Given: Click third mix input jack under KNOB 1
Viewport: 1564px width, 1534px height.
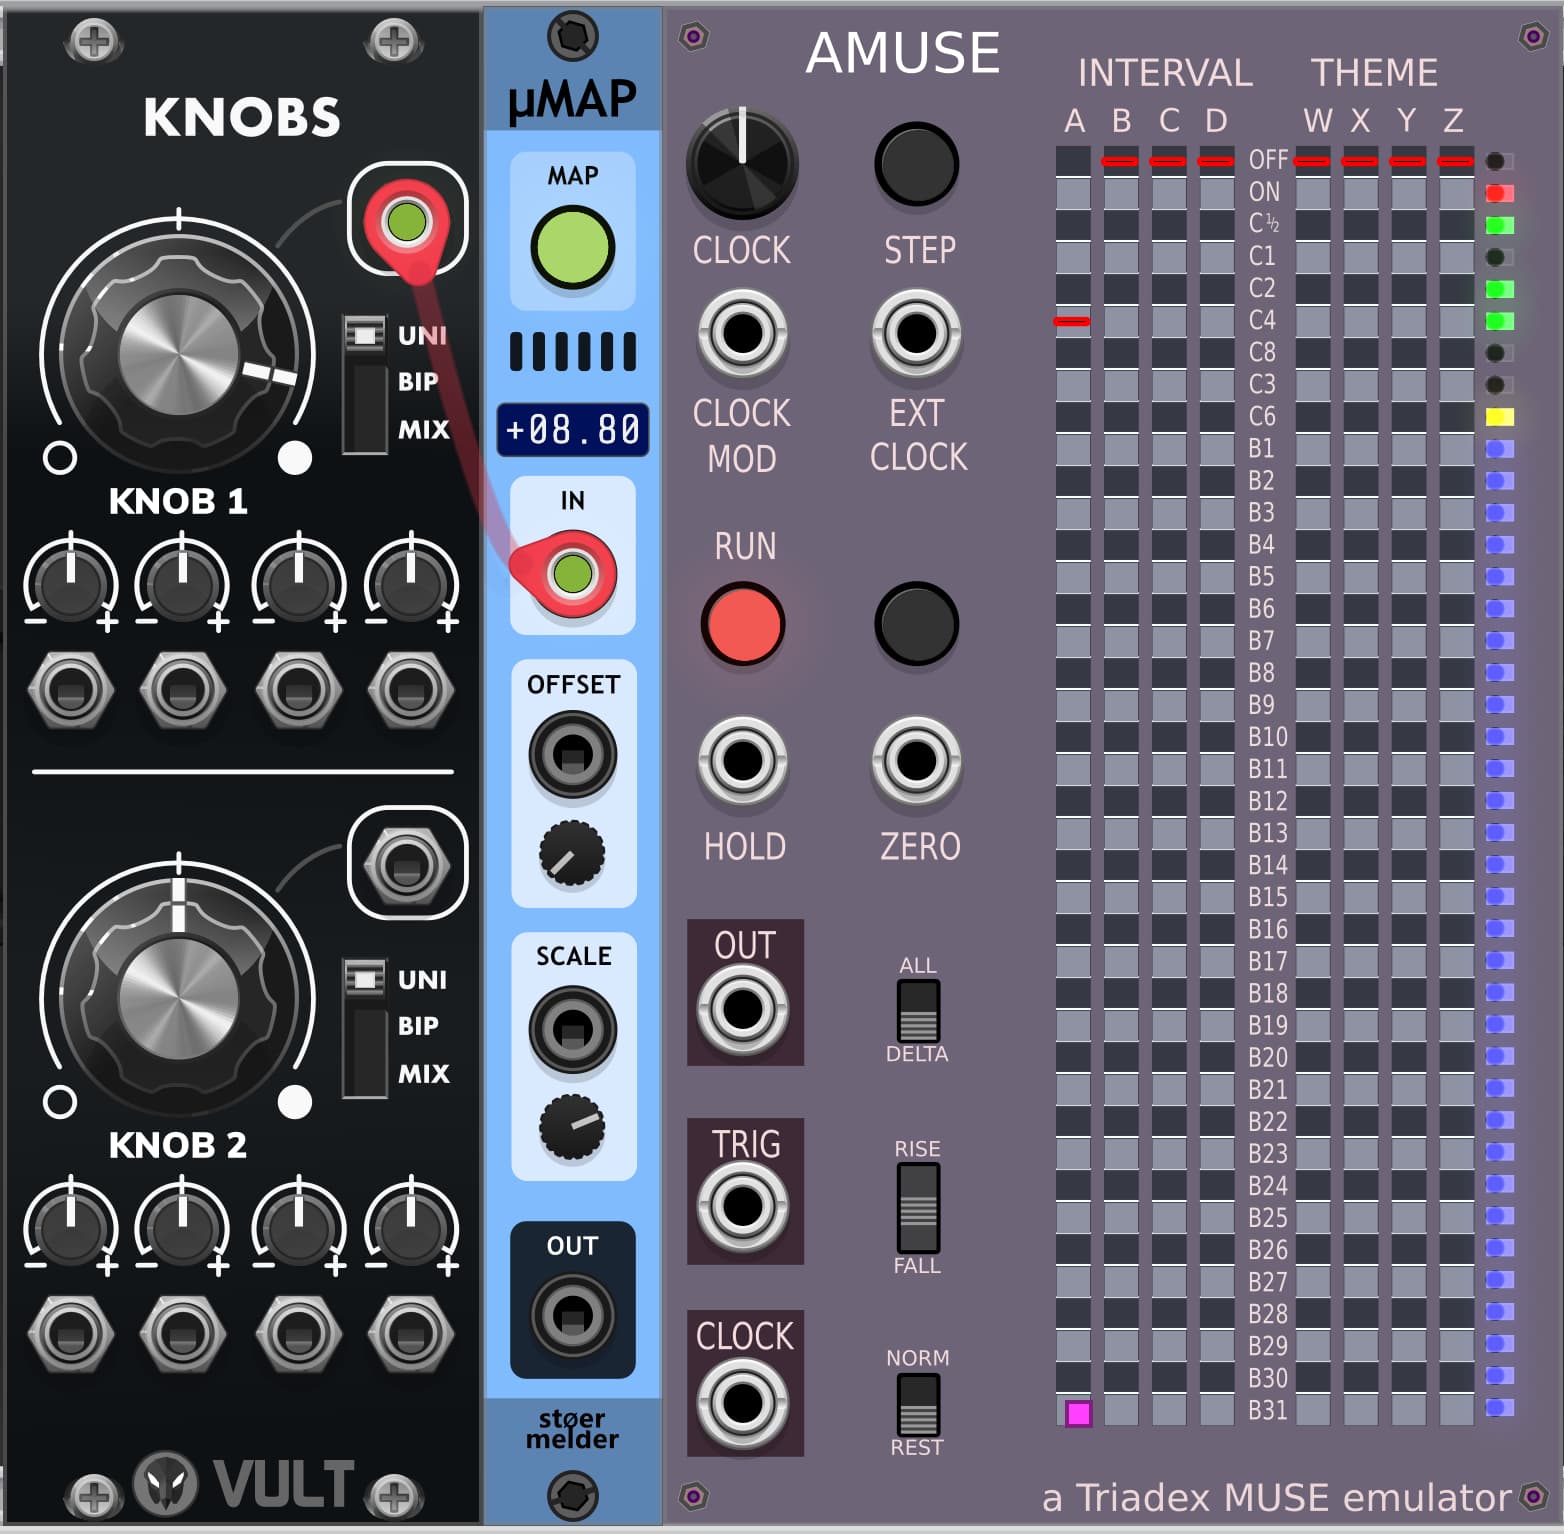Looking at the screenshot, I should point(298,690).
